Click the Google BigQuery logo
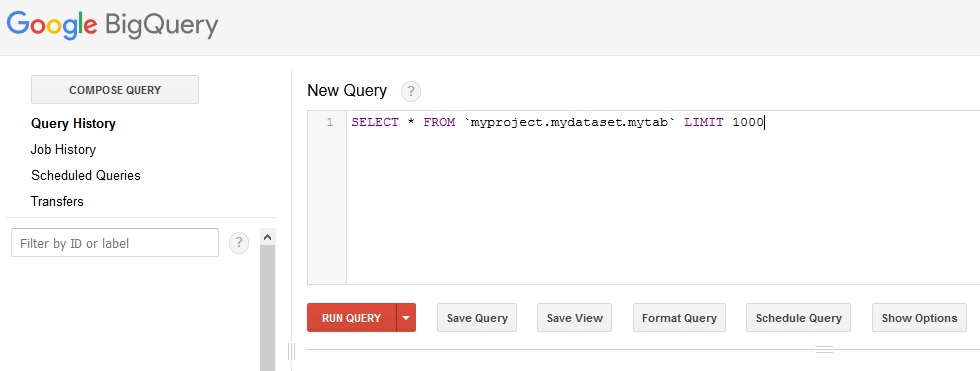980x371 pixels. [x=112, y=26]
